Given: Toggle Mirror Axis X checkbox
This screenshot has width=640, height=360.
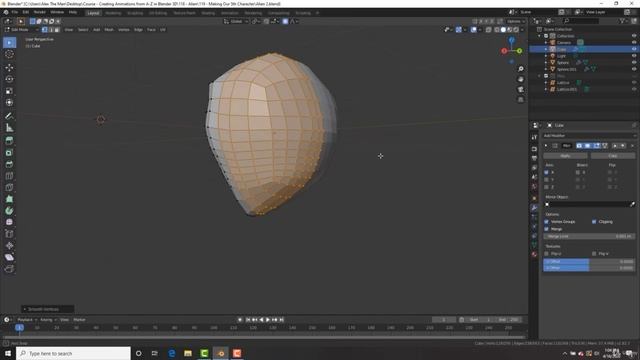Looking at the screenshot, I should click(x=547, y=172).
